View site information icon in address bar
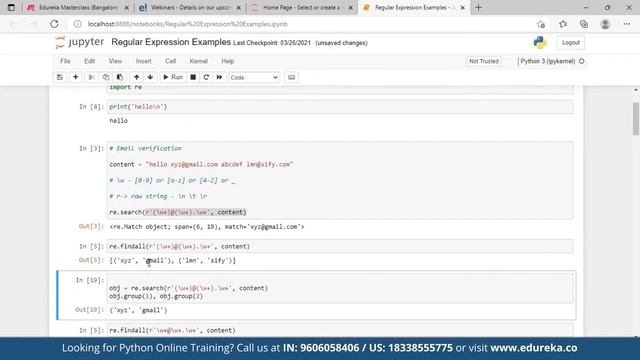This screenshot has width=640, height=360. 78,24
